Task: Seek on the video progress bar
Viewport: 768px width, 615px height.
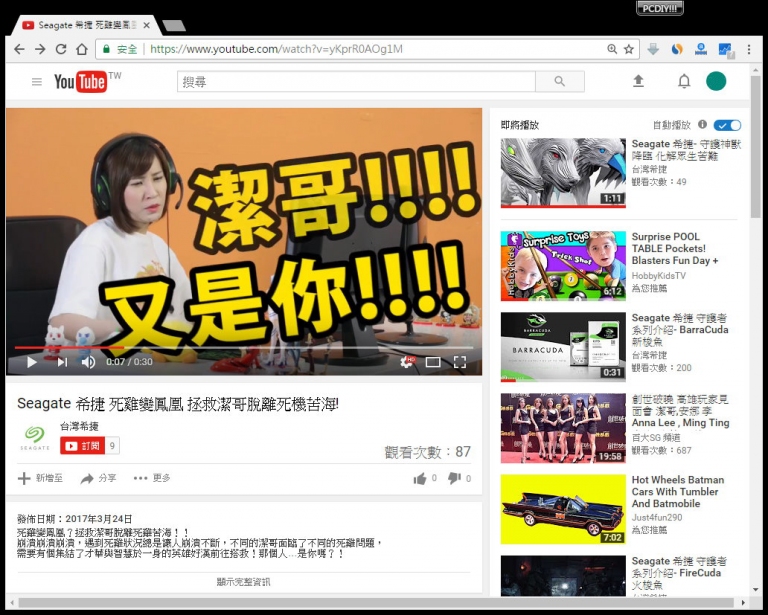Action: pos(243,347)
